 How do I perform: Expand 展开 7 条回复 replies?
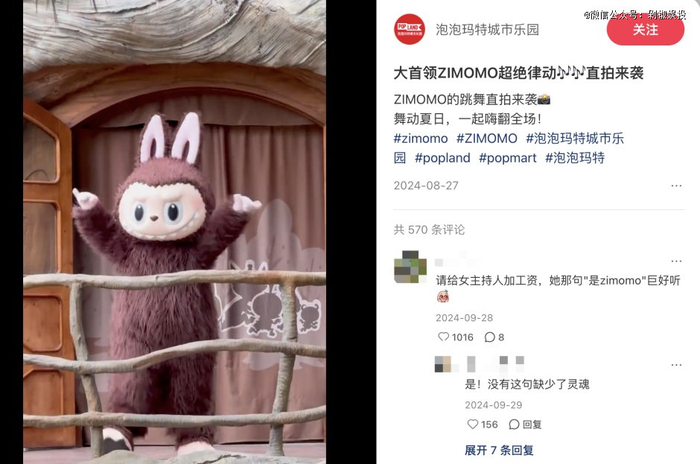[499, 450]
